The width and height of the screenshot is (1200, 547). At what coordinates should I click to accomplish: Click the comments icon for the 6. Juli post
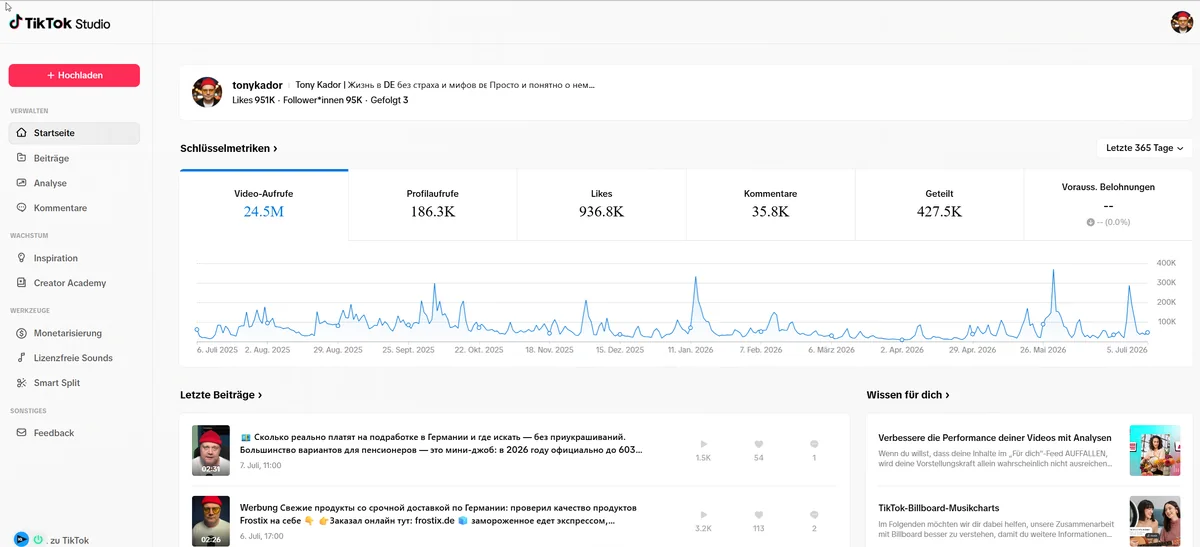click(x=814, y=515)
